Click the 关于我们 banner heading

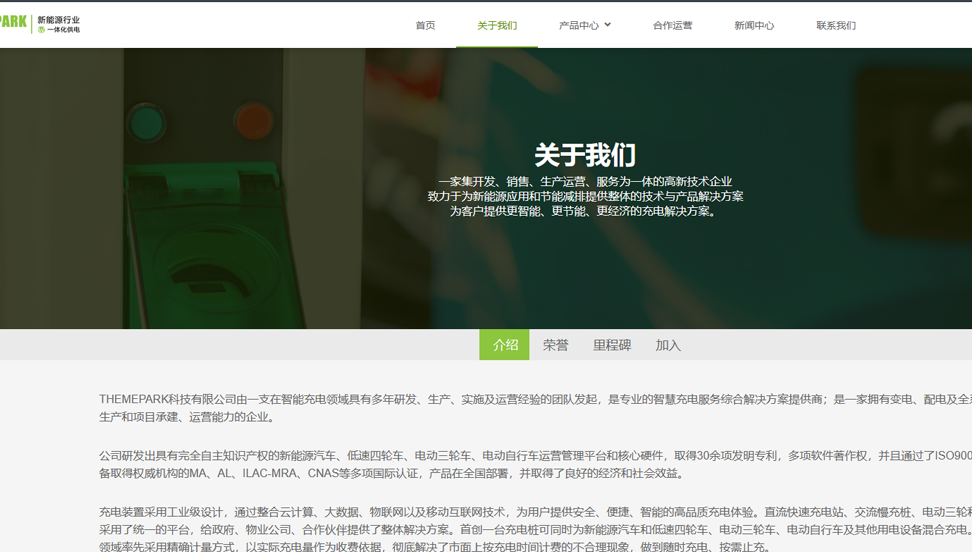pyautogui.click(x=585, y=155)
